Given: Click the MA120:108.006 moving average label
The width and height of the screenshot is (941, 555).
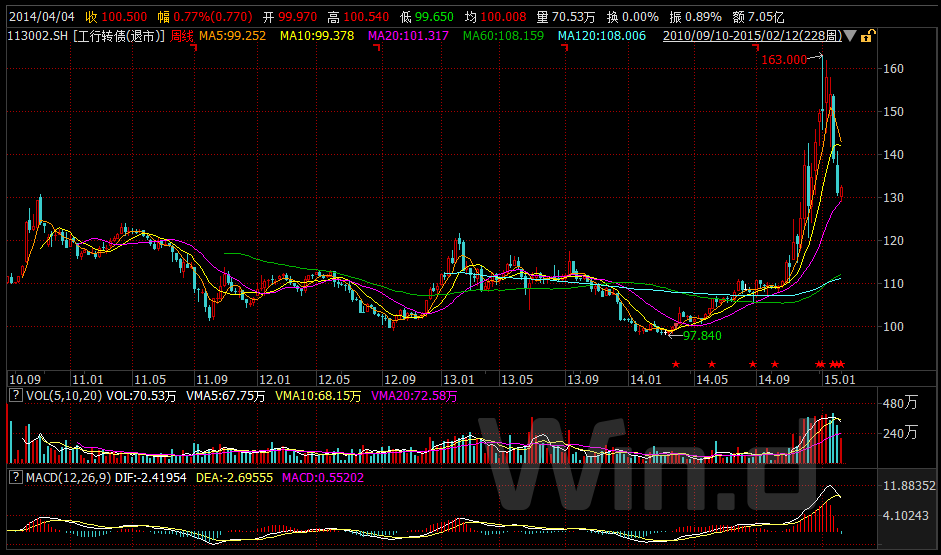Looking at the screenshot, I should coord(601,36).
